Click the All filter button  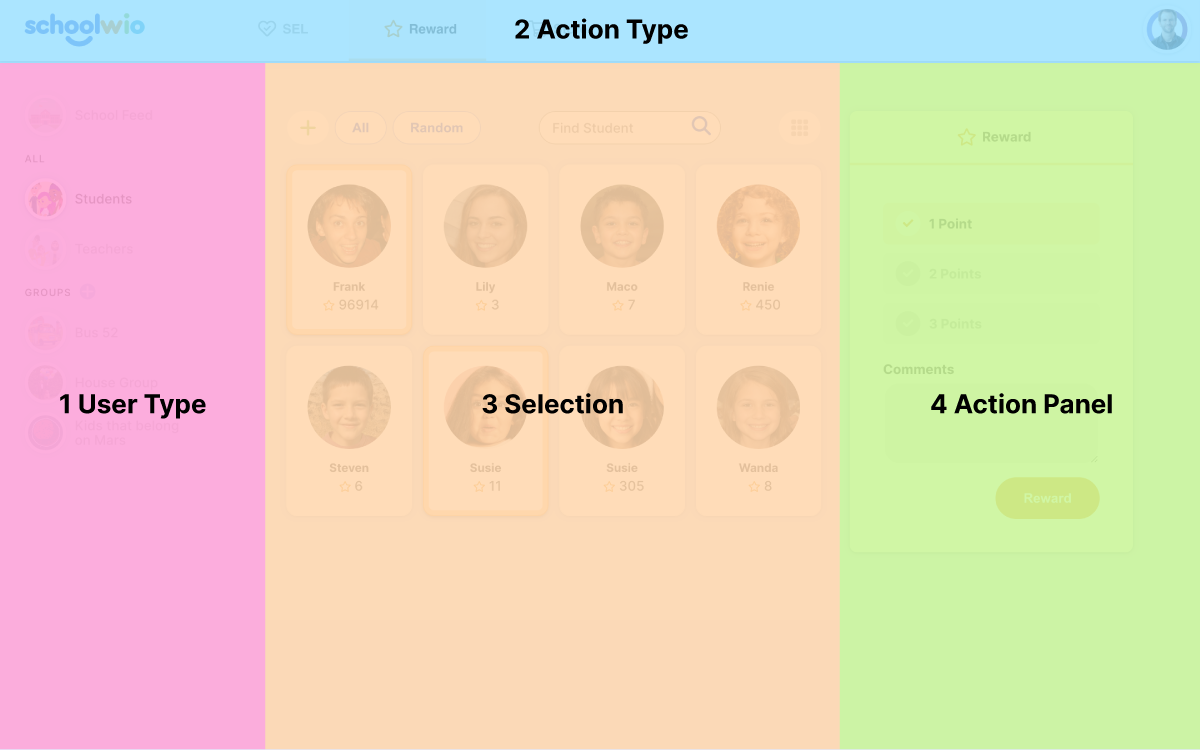click(360, 128)
